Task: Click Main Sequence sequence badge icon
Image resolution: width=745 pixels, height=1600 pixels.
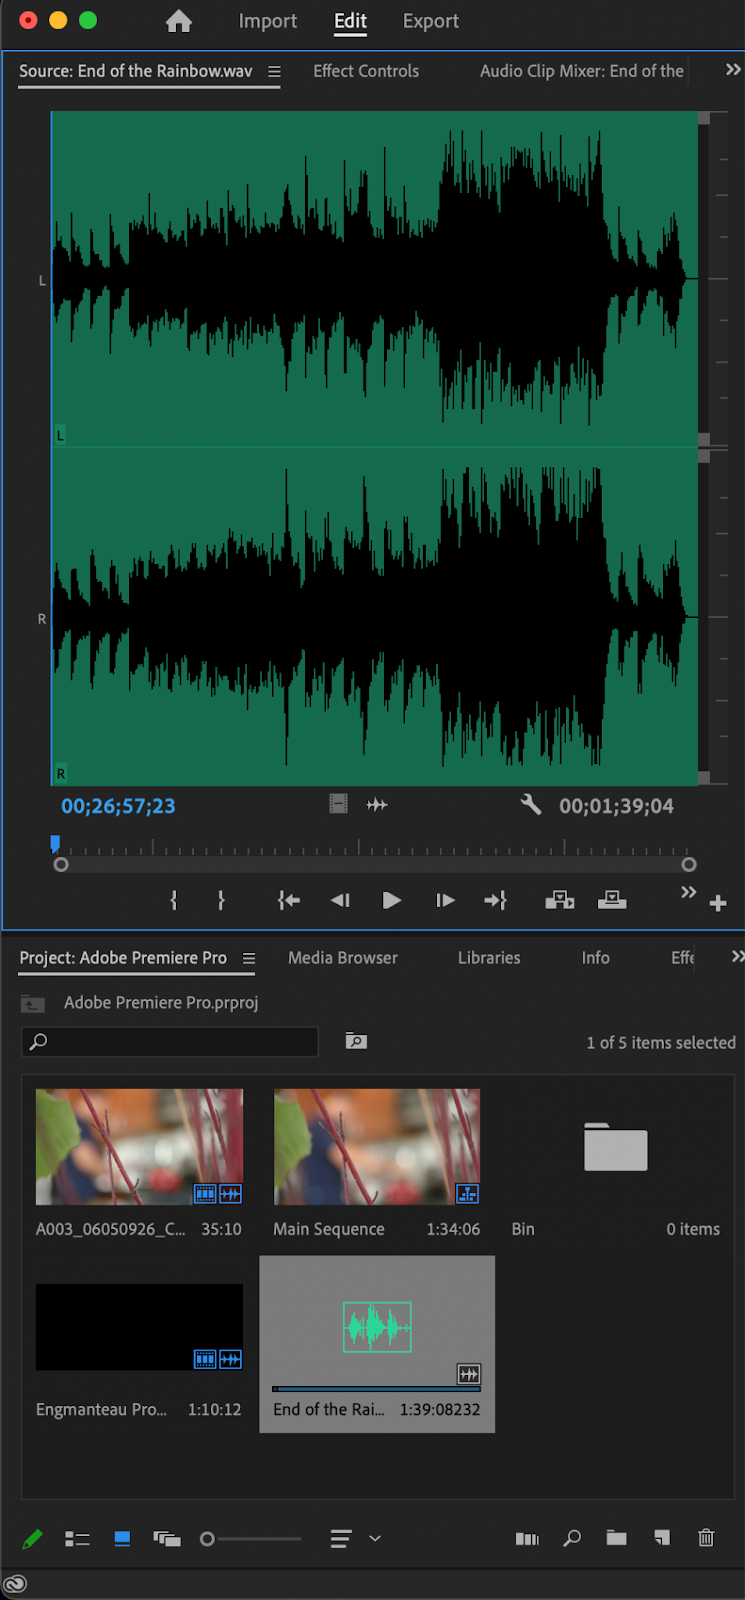Action: [x=467, y=1193]
